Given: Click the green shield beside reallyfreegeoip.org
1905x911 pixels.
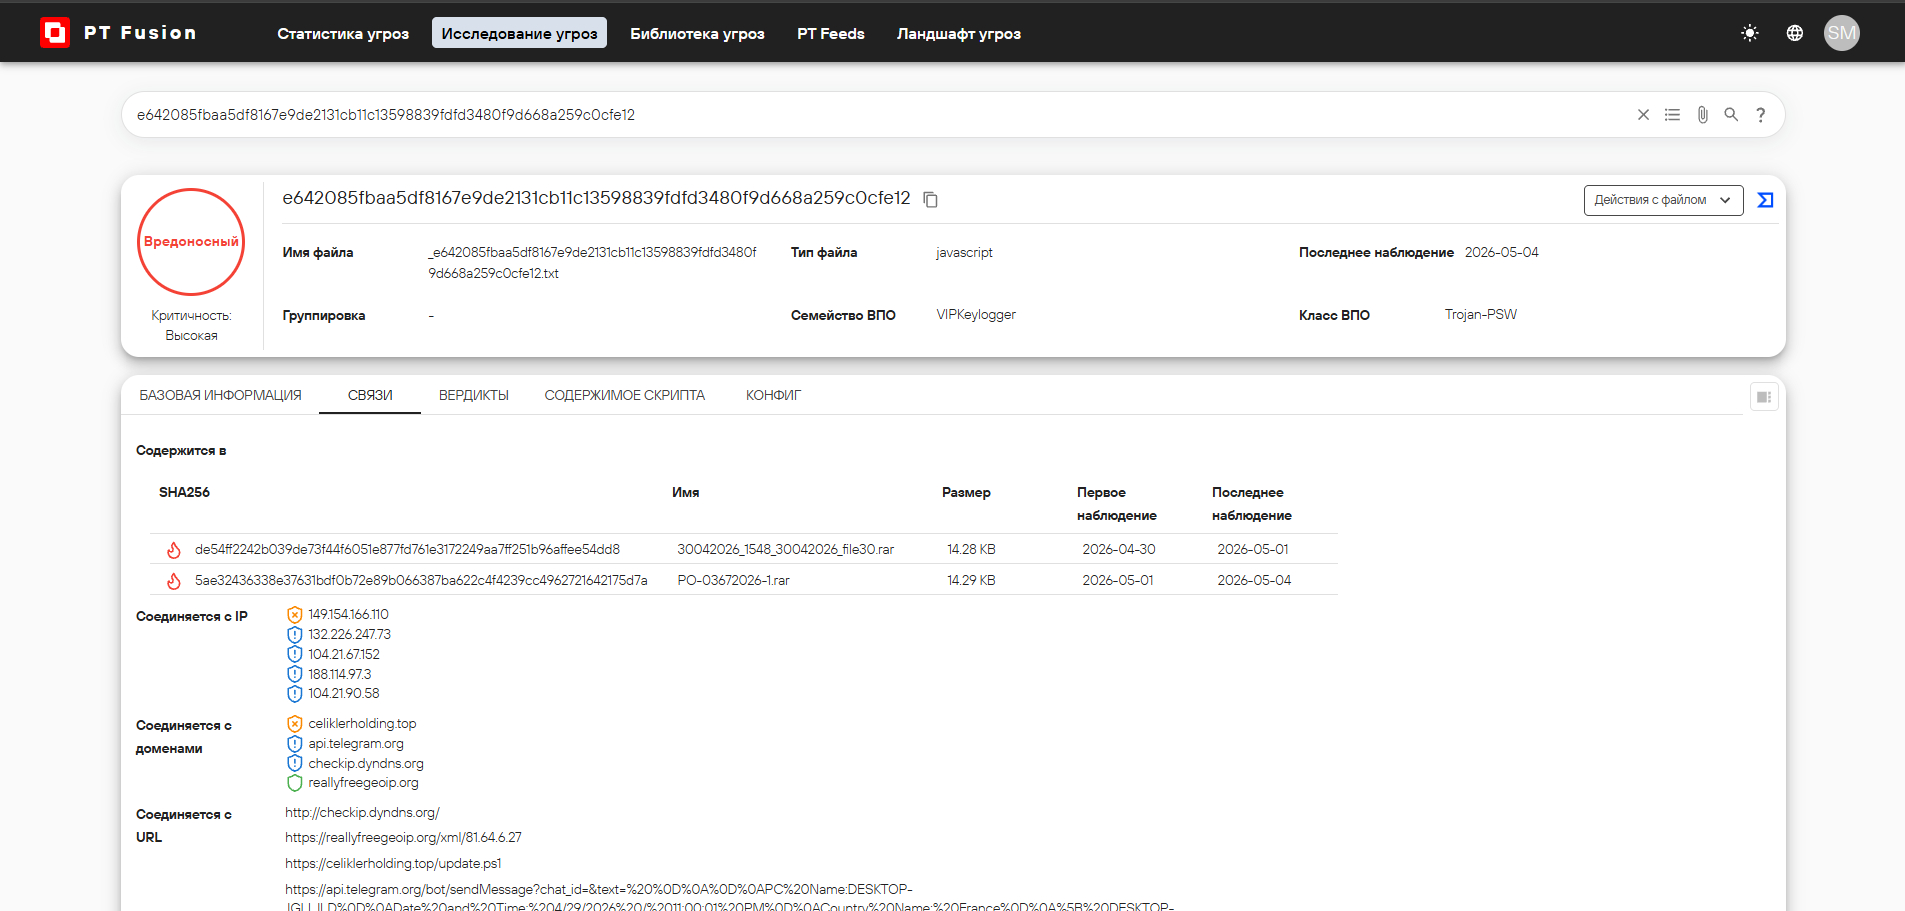Looking at the screenshot, I should (x=294, y=783).
